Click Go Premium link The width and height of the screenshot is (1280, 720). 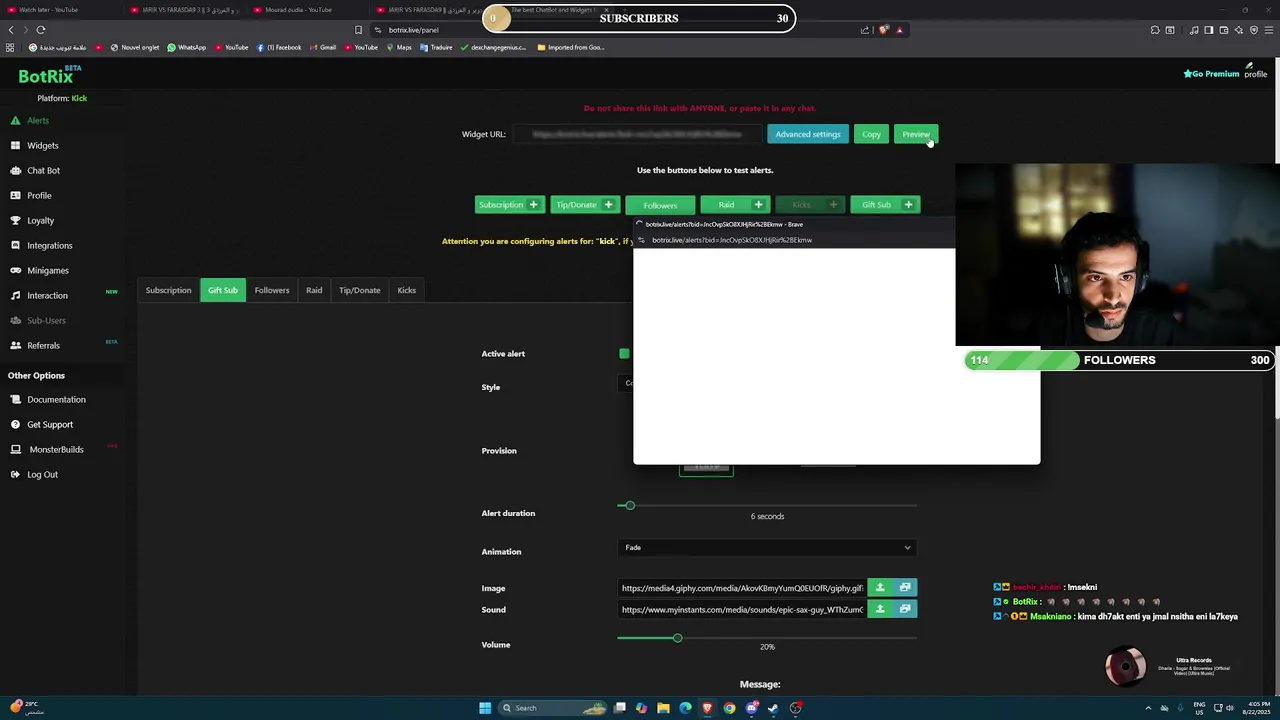click(x=1211, y=74)
